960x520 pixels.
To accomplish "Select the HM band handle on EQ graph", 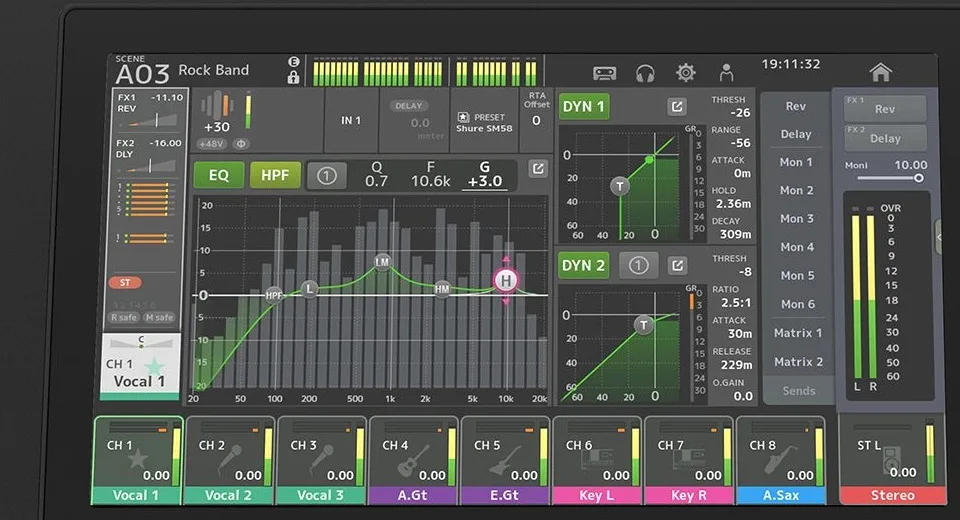I will [x=442, y=288].
